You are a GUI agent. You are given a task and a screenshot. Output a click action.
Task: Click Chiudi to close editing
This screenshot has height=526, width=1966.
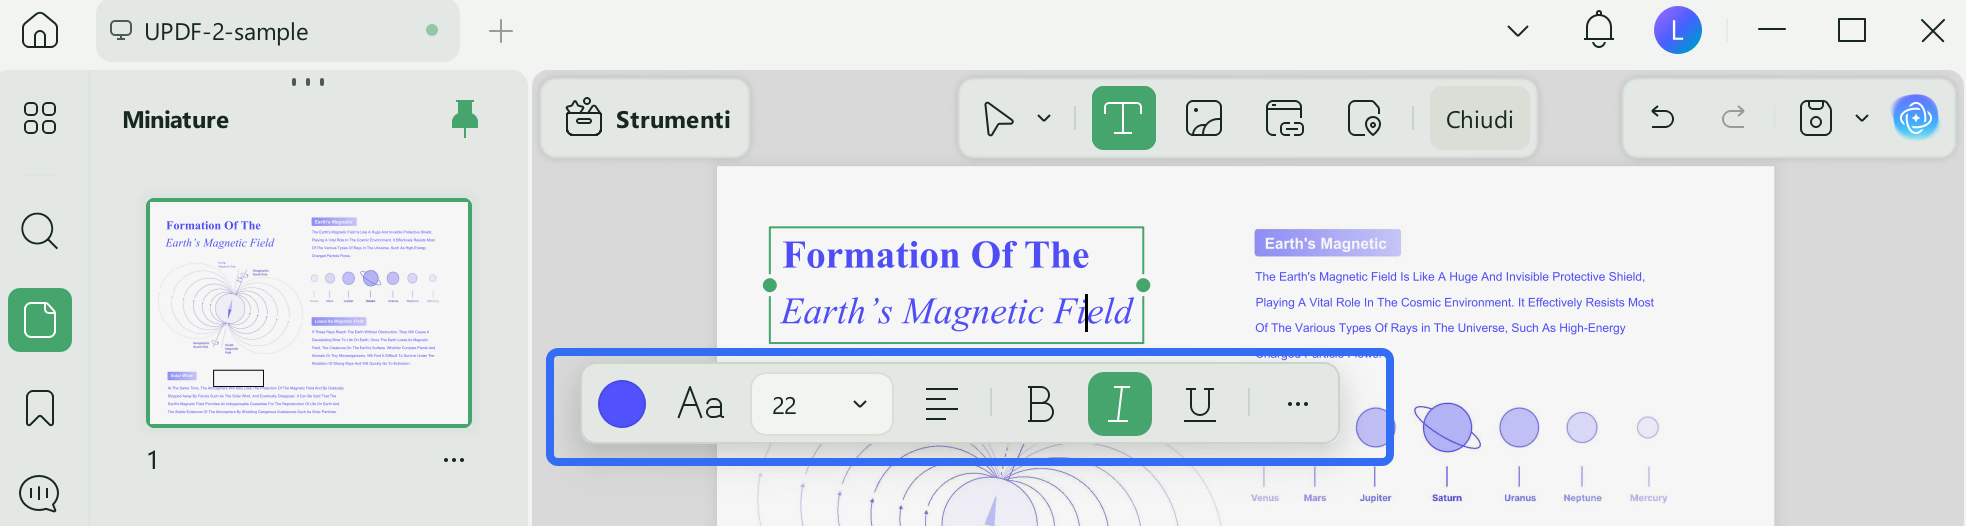click(1480, 119)
